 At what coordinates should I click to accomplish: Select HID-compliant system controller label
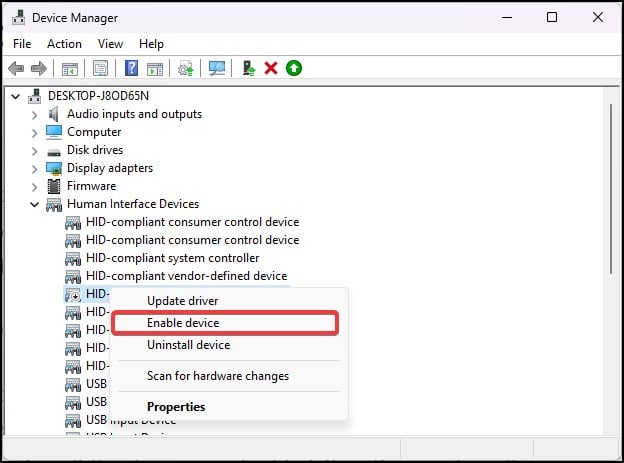coord(173,258)
